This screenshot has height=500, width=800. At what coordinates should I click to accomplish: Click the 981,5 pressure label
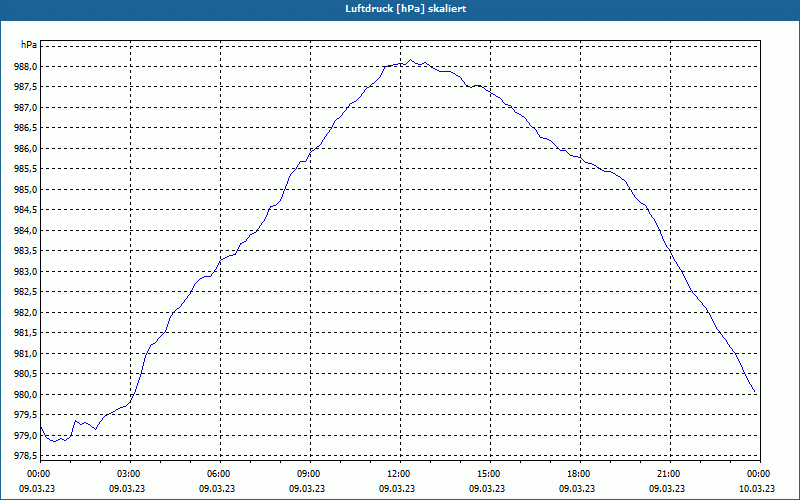26,333
